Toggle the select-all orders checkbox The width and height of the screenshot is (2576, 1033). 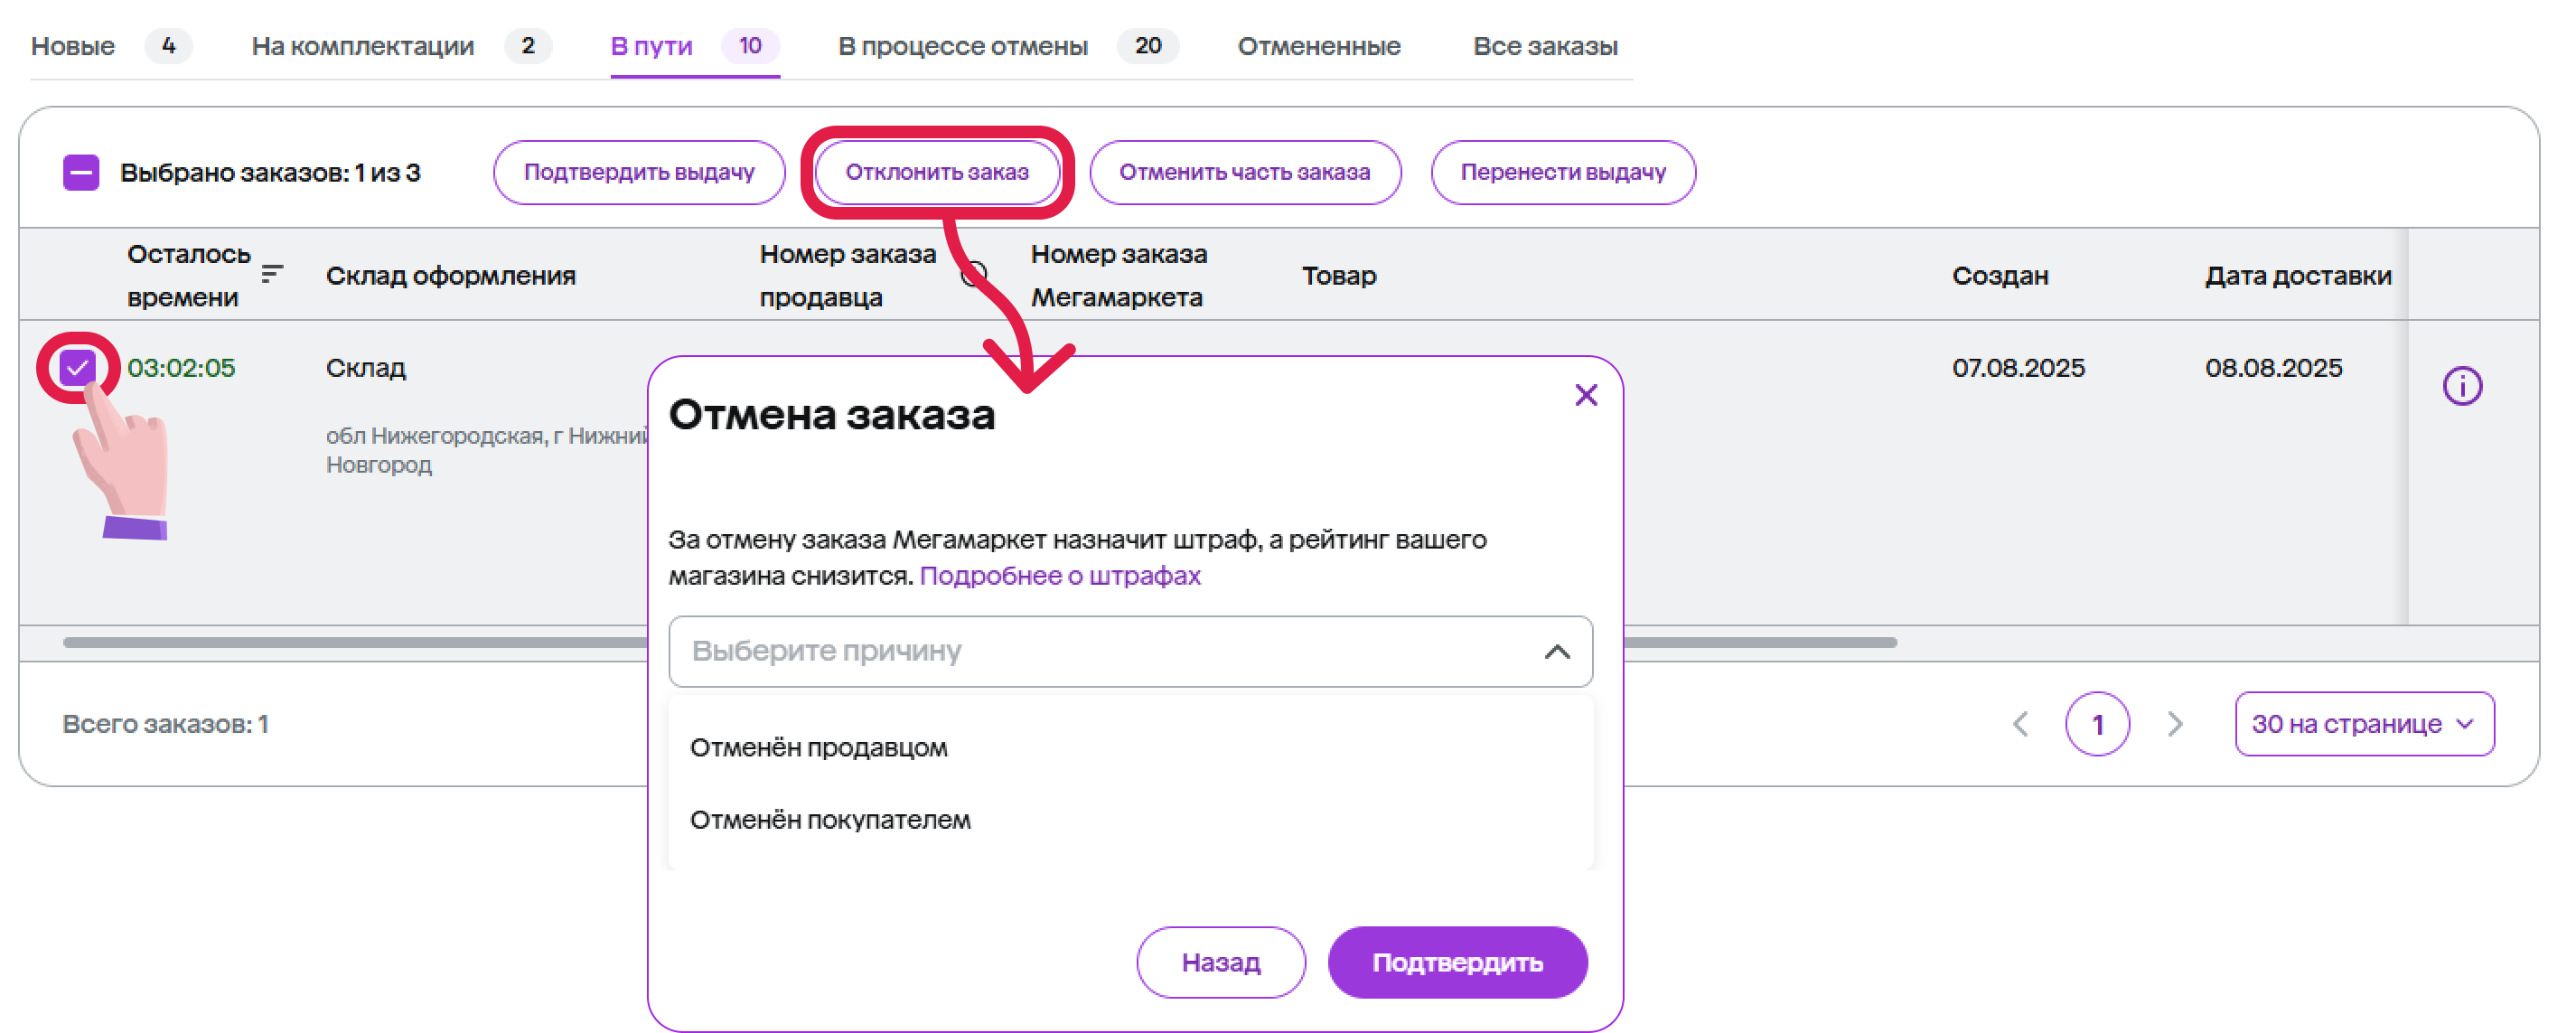coord(81,172)
